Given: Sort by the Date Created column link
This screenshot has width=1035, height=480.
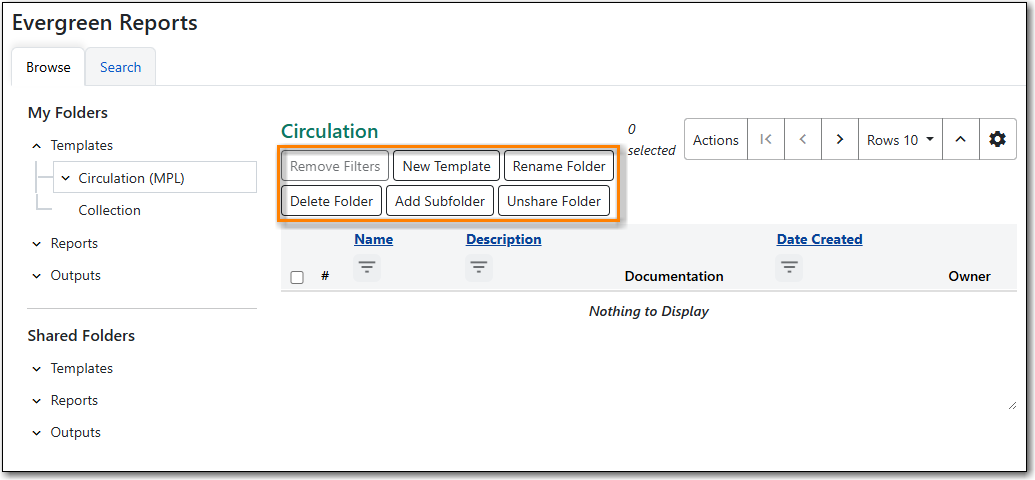Looking at the screenshot, I should click(819, 239).
